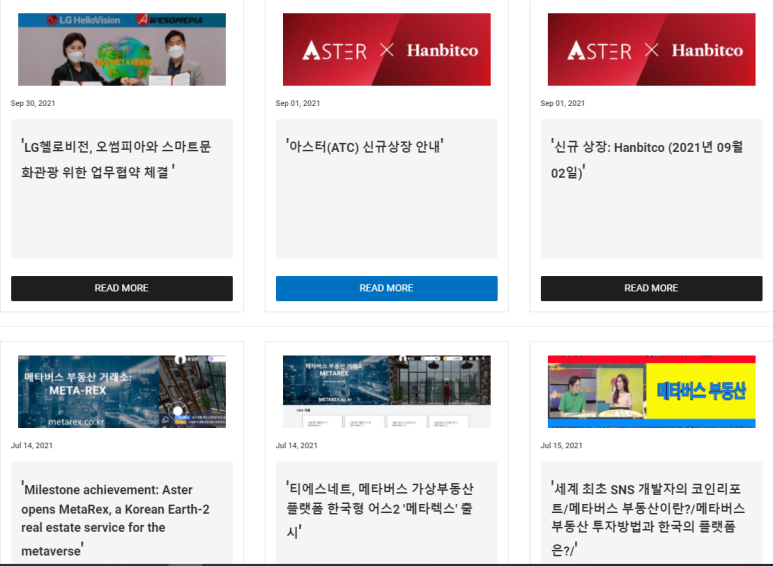Click the Jul 14, 2021 date under the 티에스네트 thumbnail

tap(296, 445)
